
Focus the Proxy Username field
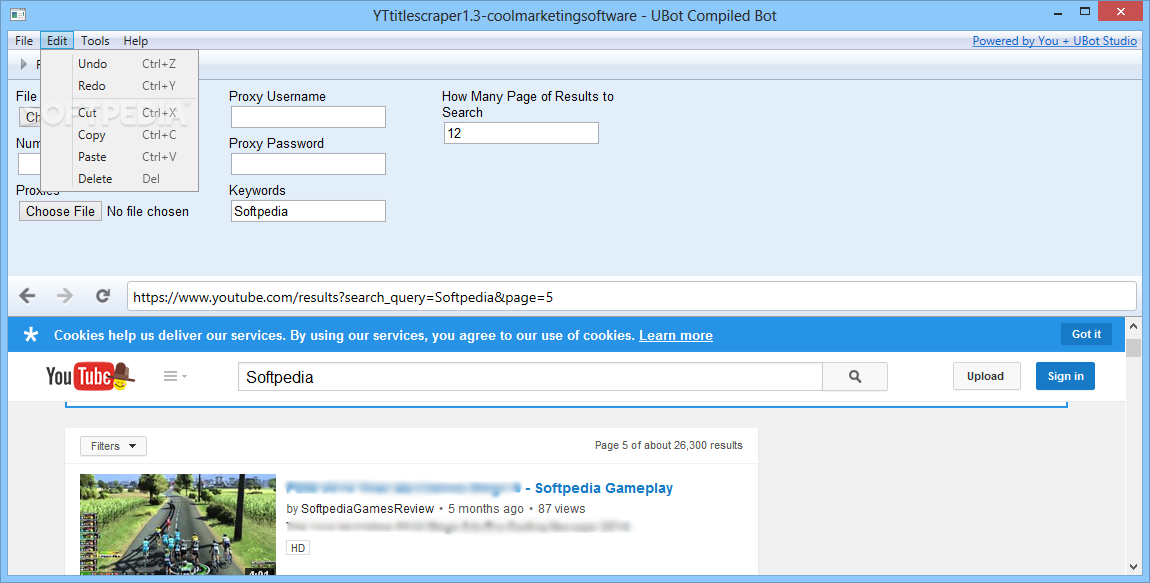308,117
